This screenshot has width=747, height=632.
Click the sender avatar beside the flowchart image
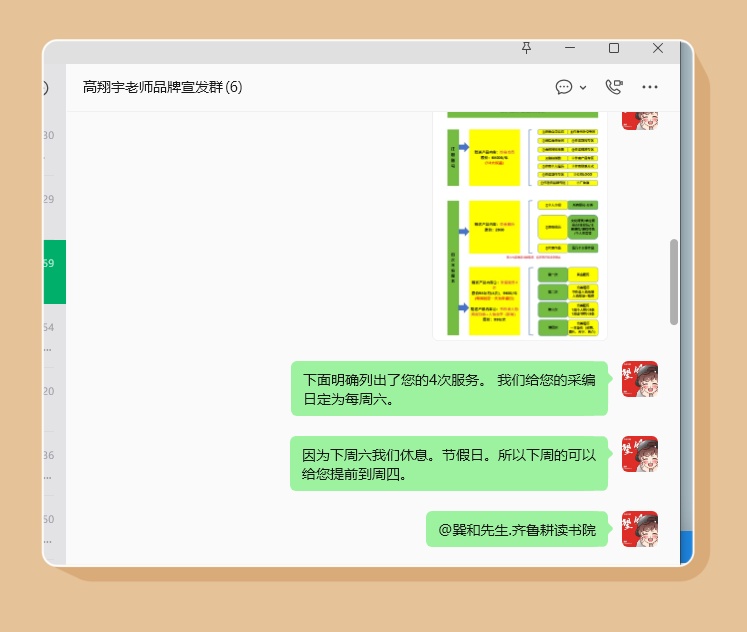[639, 117]
